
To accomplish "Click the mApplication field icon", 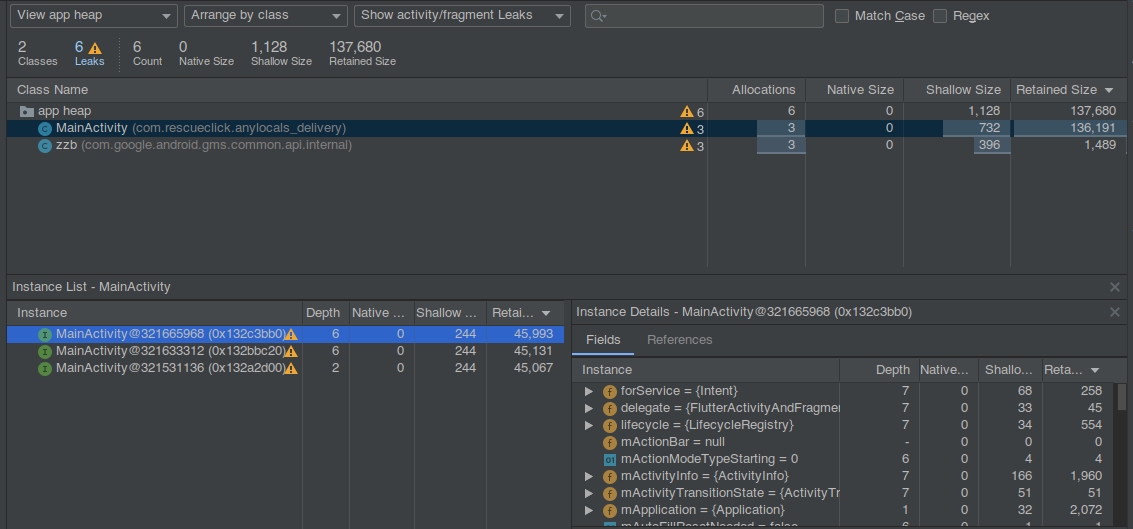I will (610, 510).
